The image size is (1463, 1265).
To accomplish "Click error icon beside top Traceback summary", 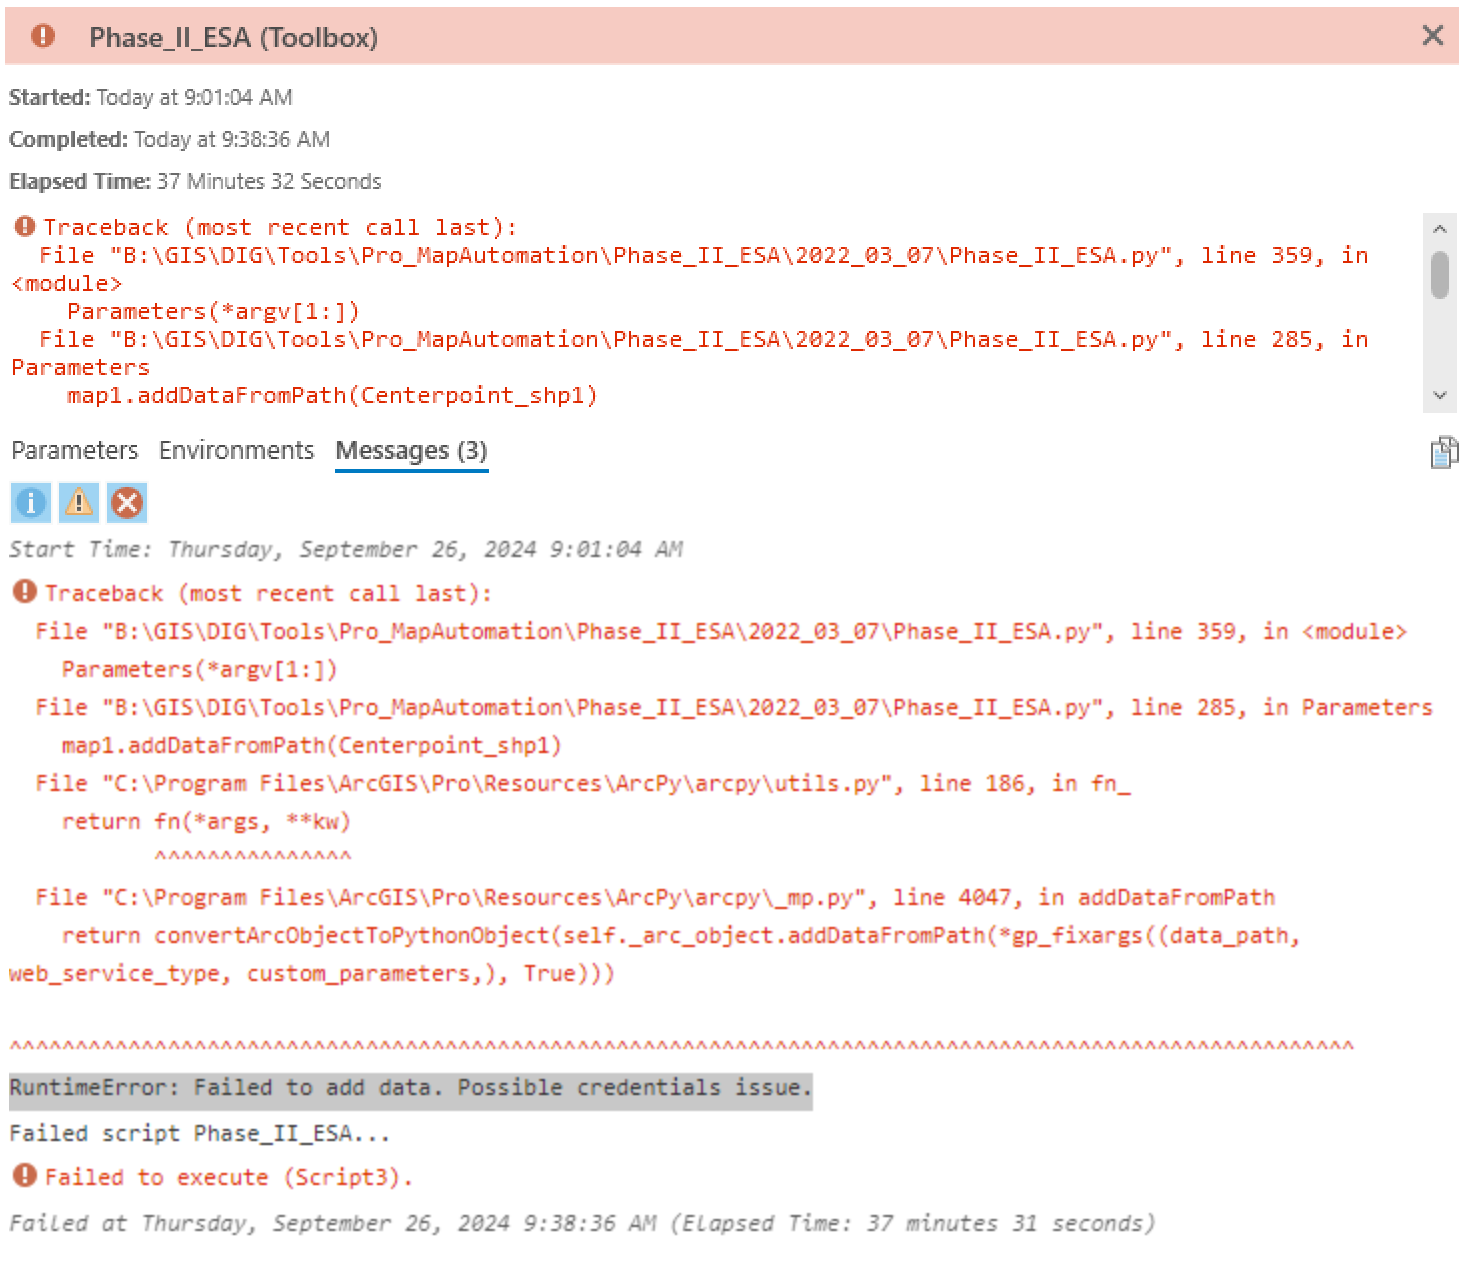I will 25,227.
